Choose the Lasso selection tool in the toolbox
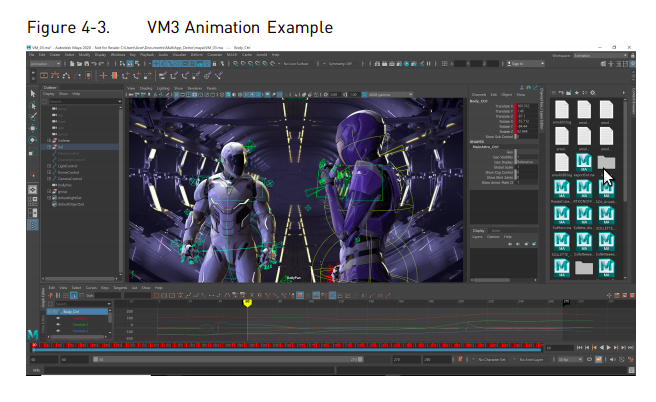Viewport: 656px width, 402px height. (x=33, y=105)
